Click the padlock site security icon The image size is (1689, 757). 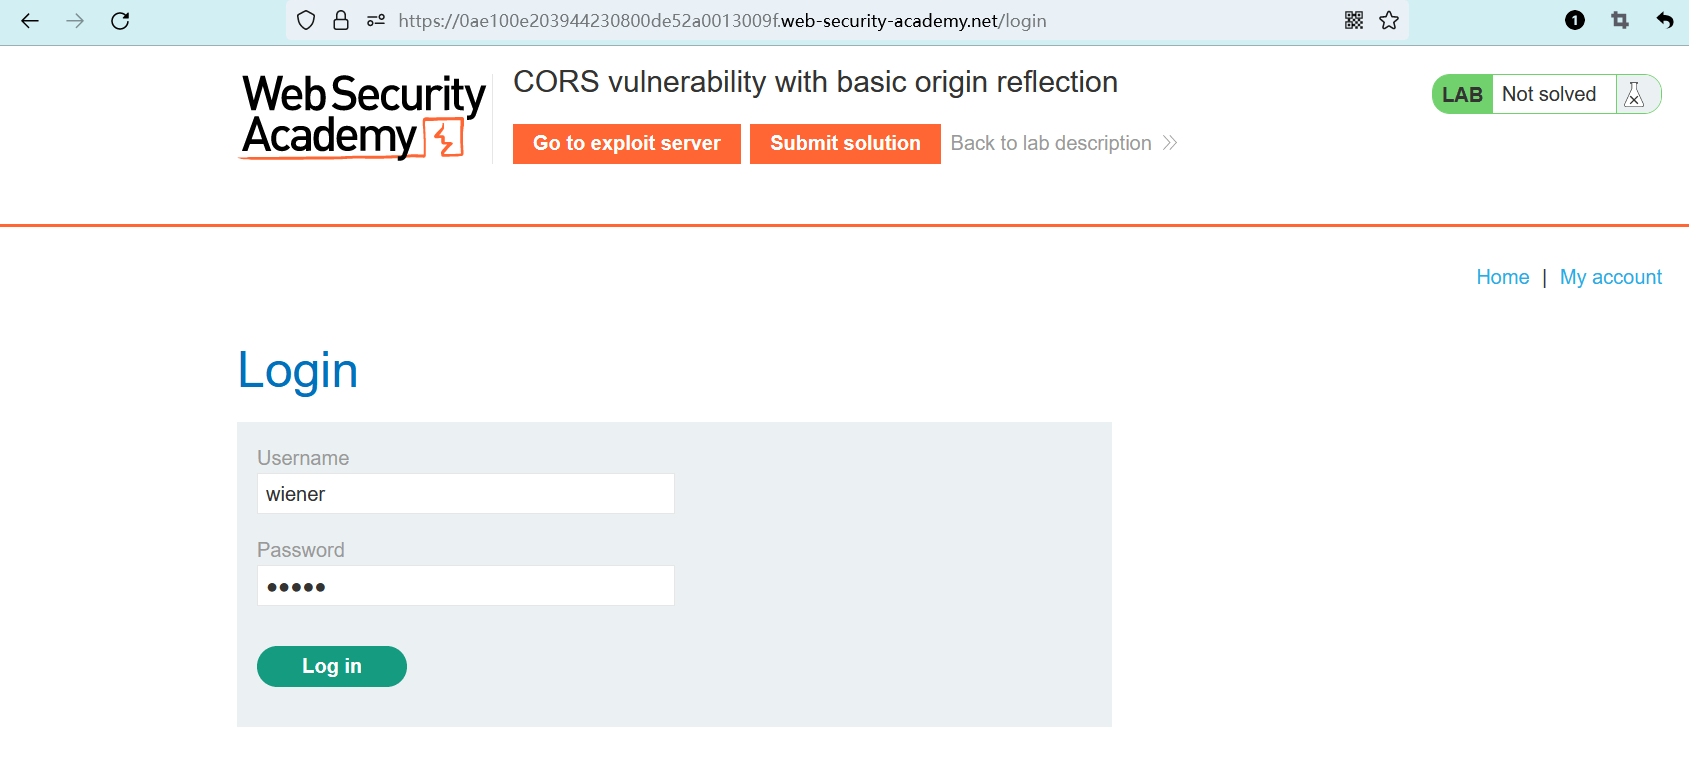point(341,21)
